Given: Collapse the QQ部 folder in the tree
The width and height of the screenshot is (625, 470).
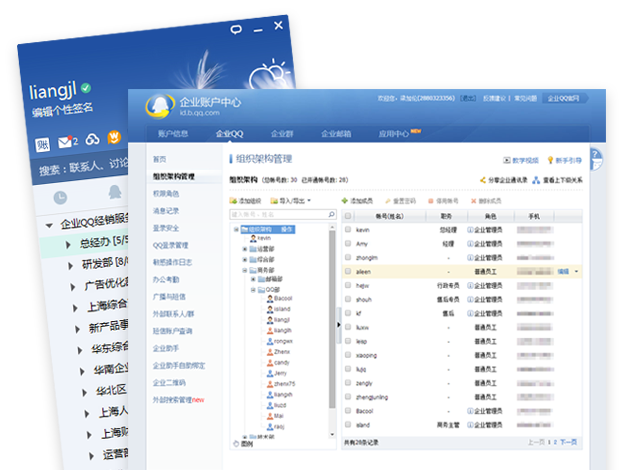Looking at the screenshot, I should pyautogui.click(x=253, y=290).
